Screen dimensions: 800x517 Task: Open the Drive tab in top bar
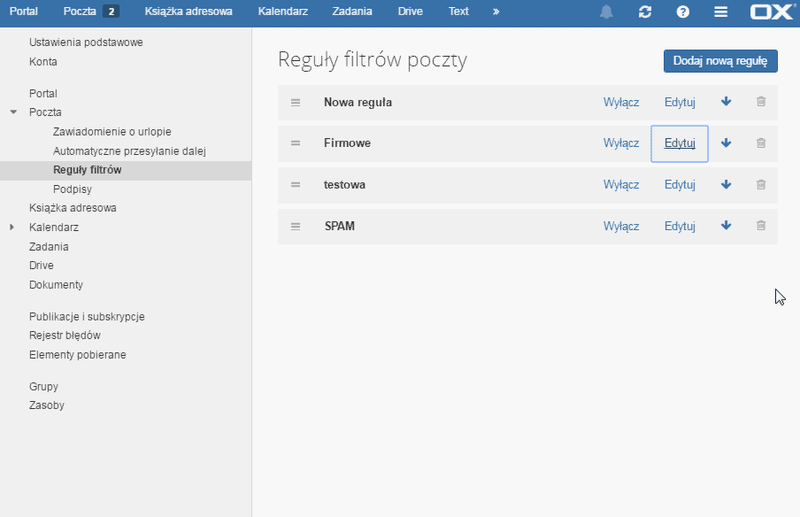[x=410, y=11]
